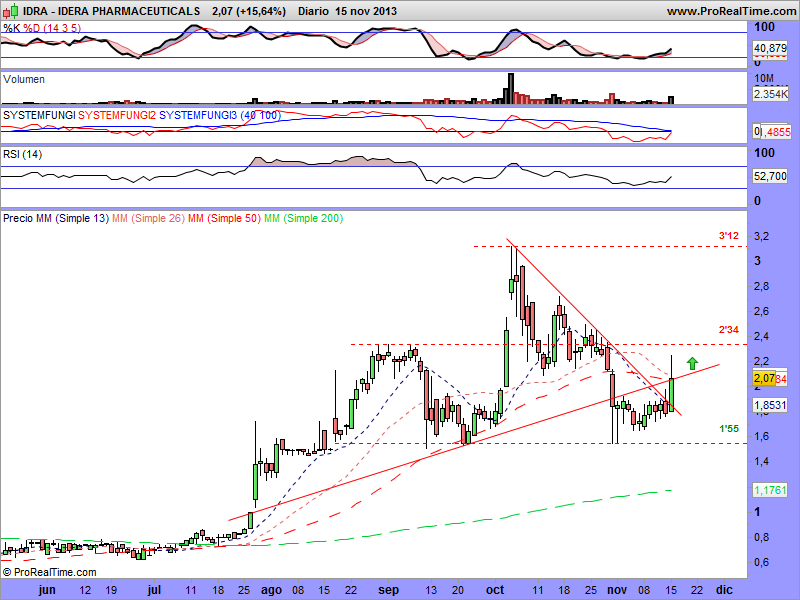
Task: Click the green 1'55 support label
Action: coord(729,429)
